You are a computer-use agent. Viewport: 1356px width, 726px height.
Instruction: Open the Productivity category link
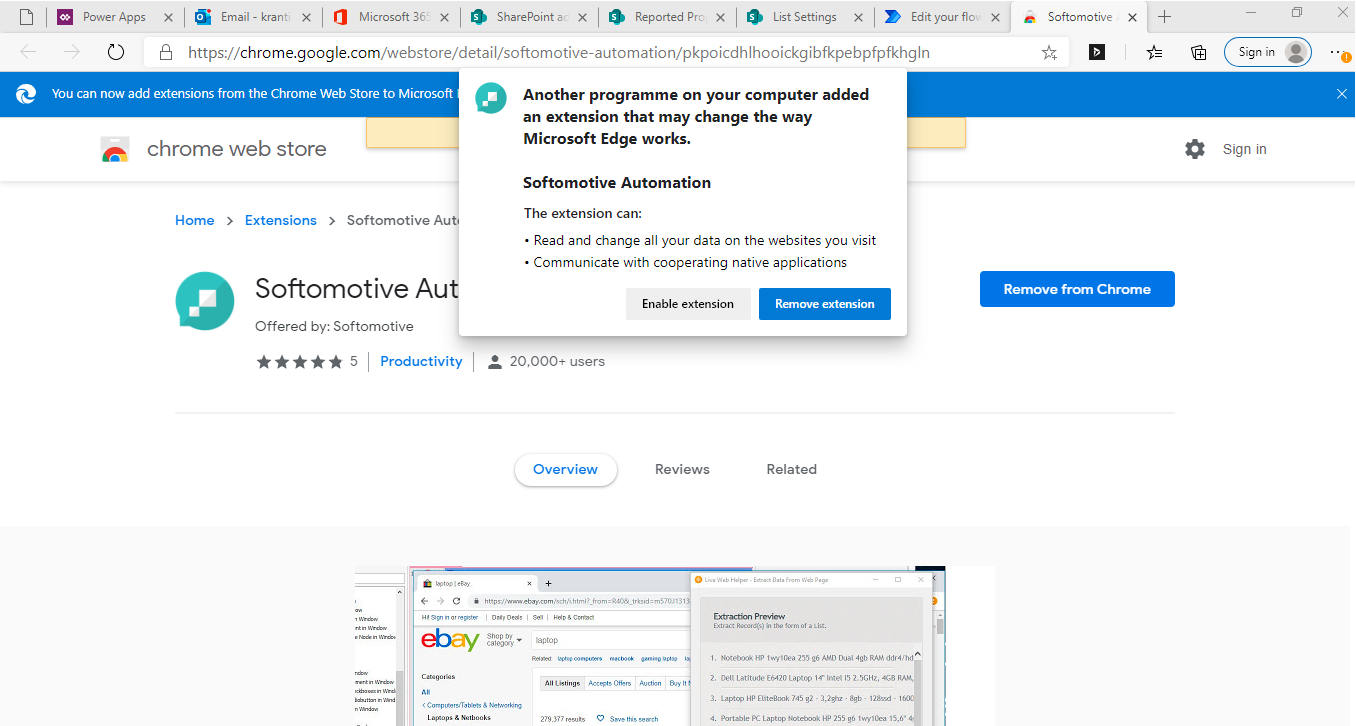(421, 361)
